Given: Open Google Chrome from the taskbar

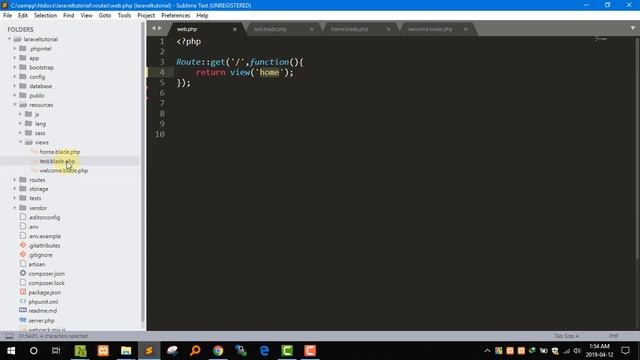Looking at the screenshot, I should [x=218, y=351].
